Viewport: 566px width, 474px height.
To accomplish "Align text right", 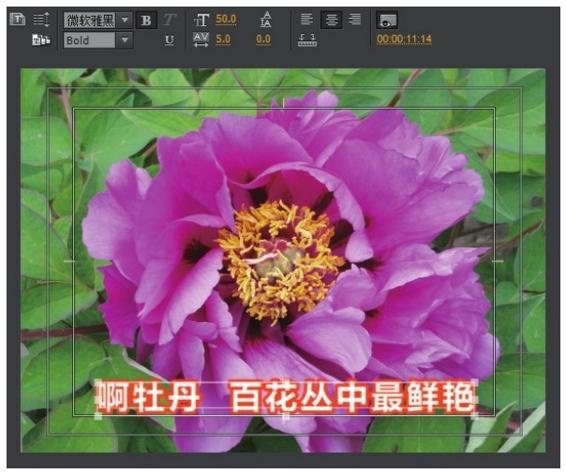I will 355,19.
